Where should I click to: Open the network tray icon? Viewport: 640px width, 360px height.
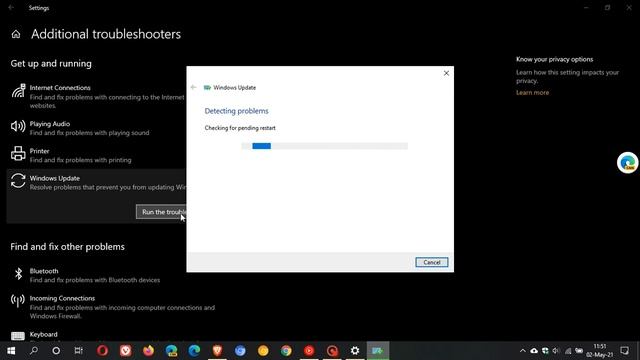coord(568,351)
